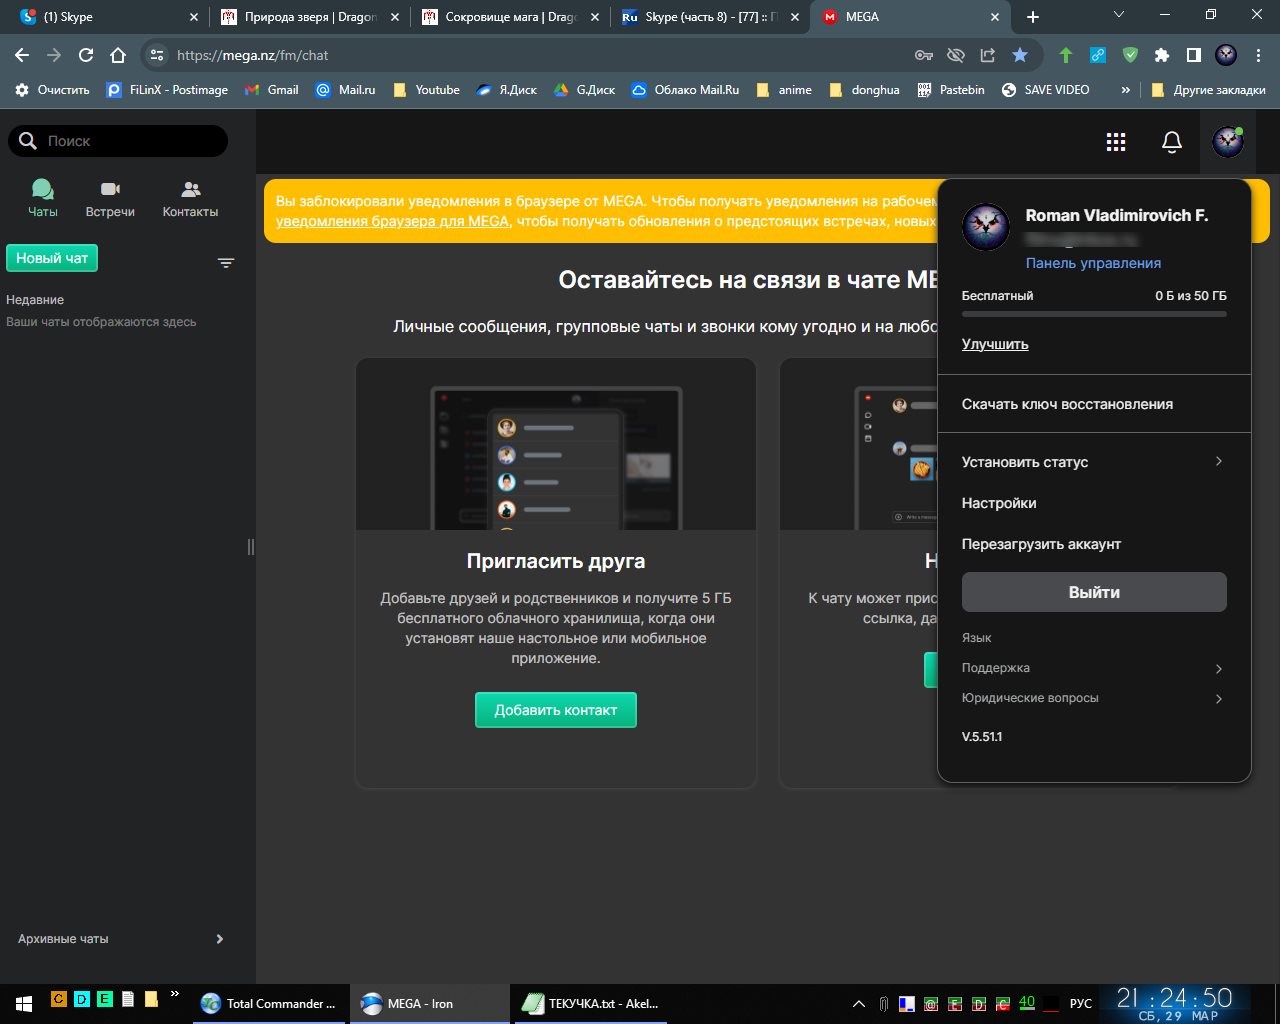This screenshot has width=1280, height=1024.
Task: Click the browser home icon
Action: point(118,55)
